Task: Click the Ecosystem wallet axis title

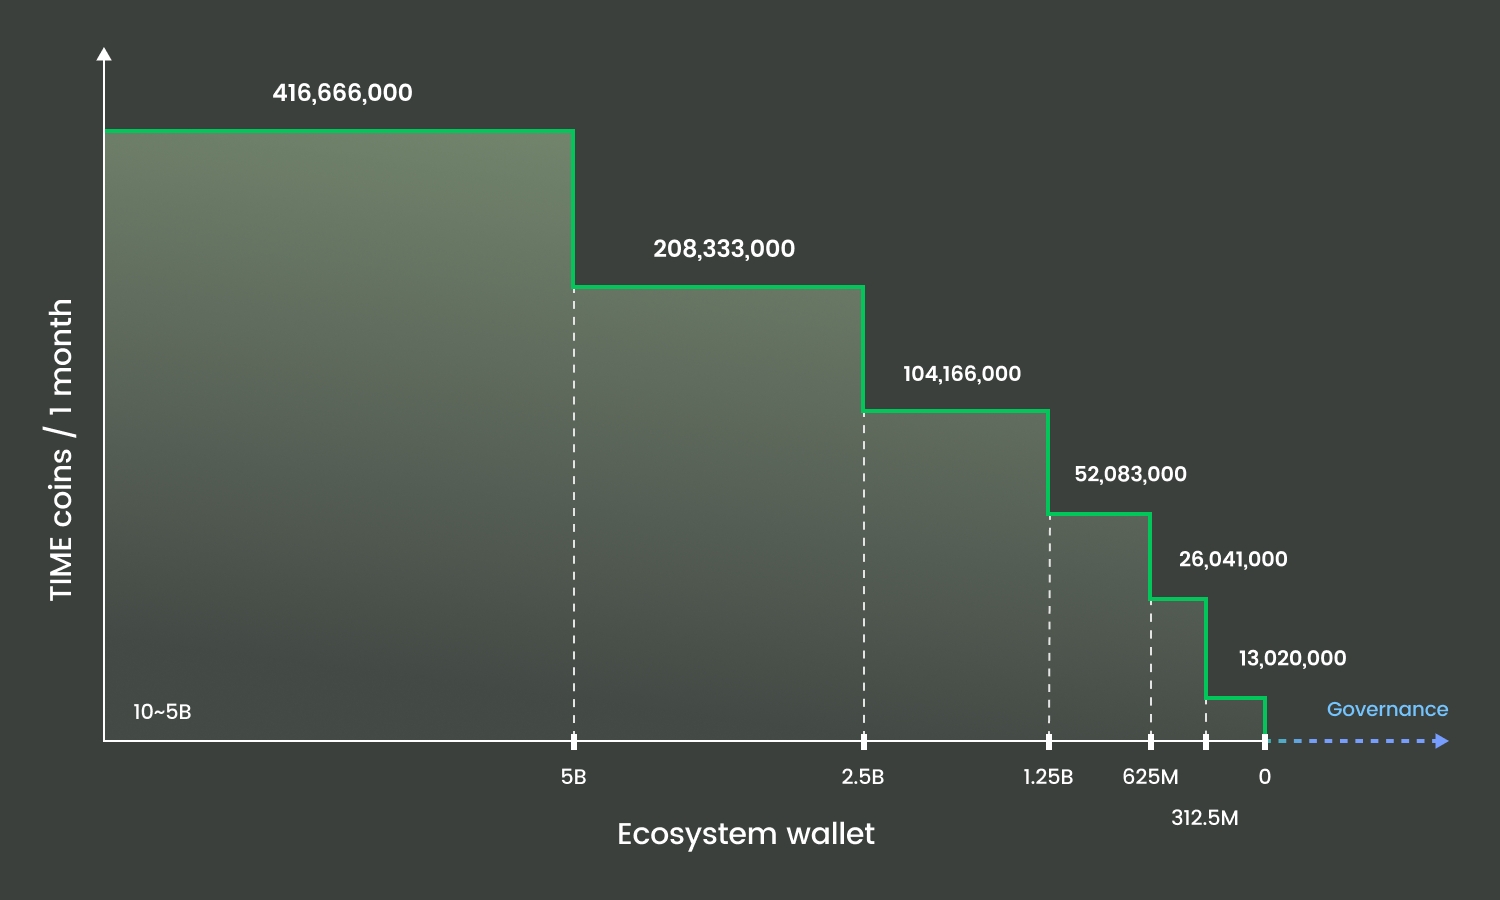Action: pos(745,834)
